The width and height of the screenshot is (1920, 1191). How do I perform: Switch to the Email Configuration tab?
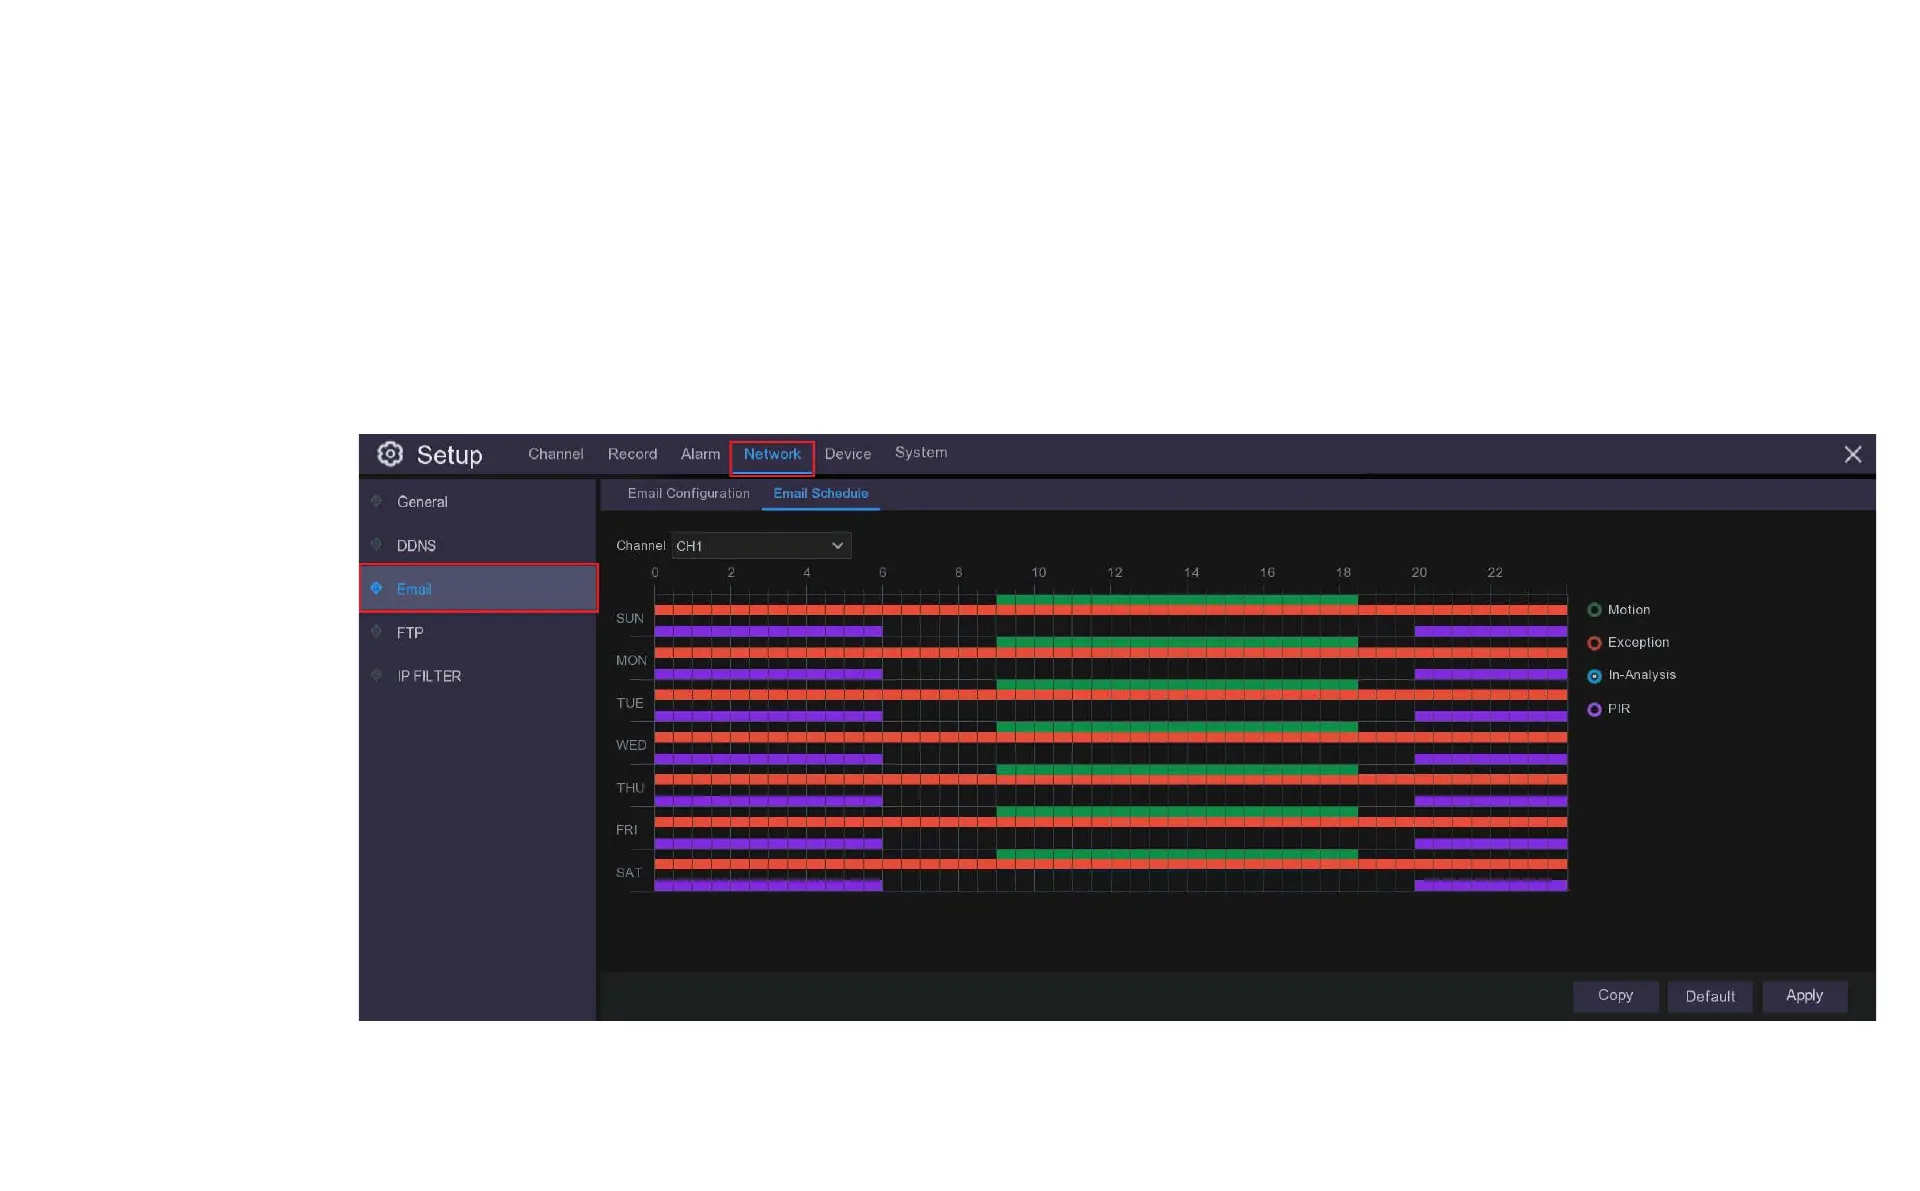tap(688, 494)
